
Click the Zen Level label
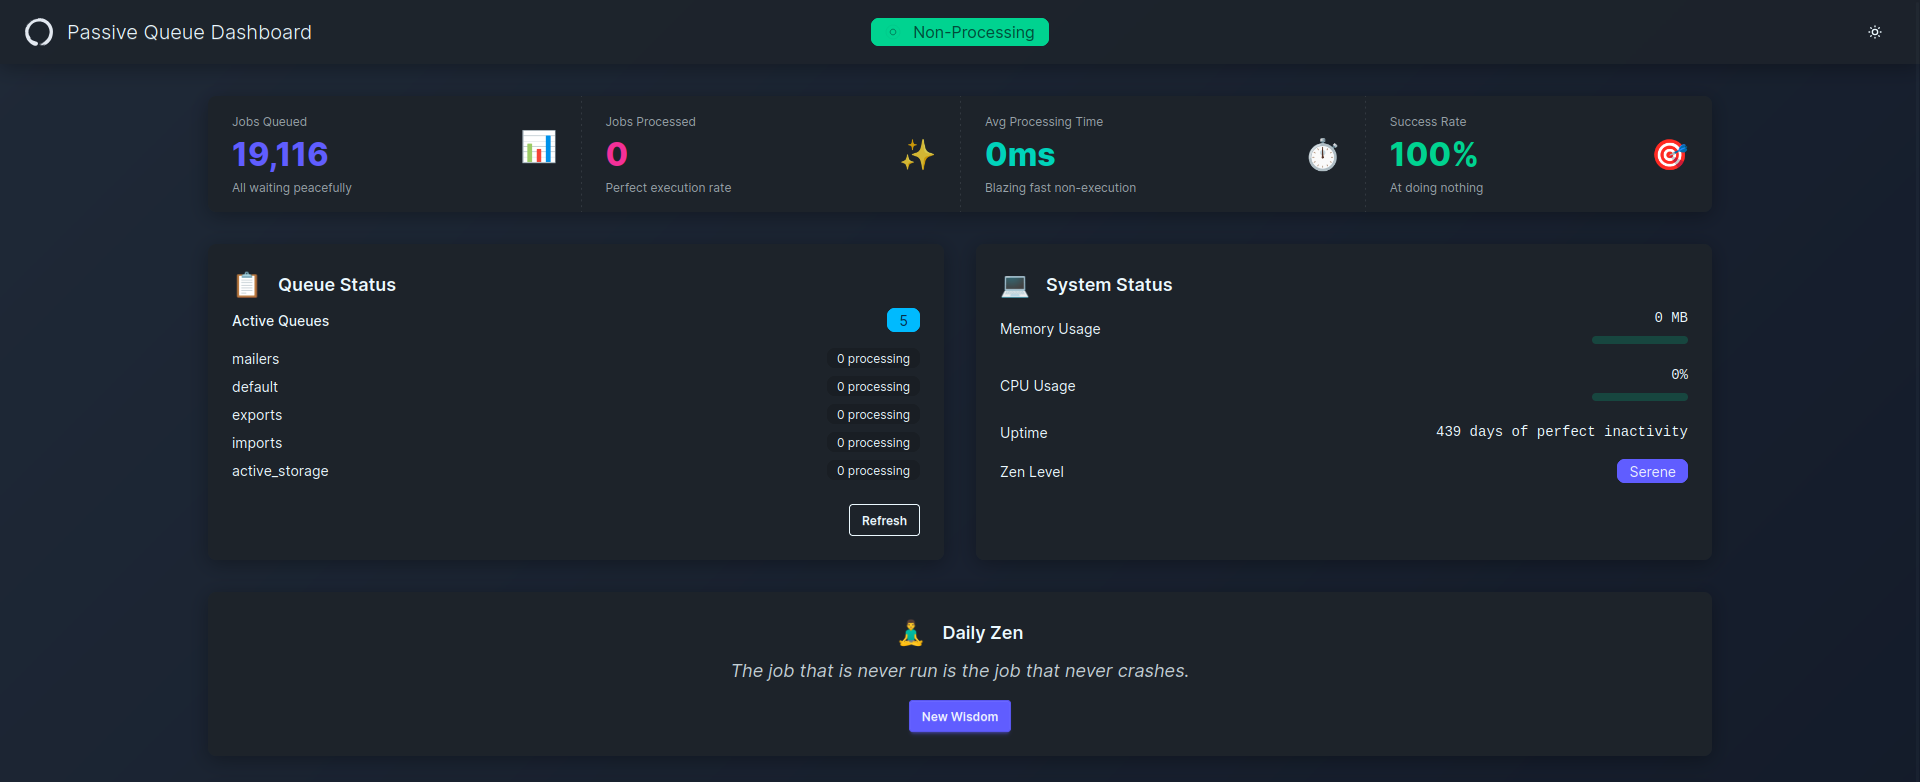(x=1032, y=472)
